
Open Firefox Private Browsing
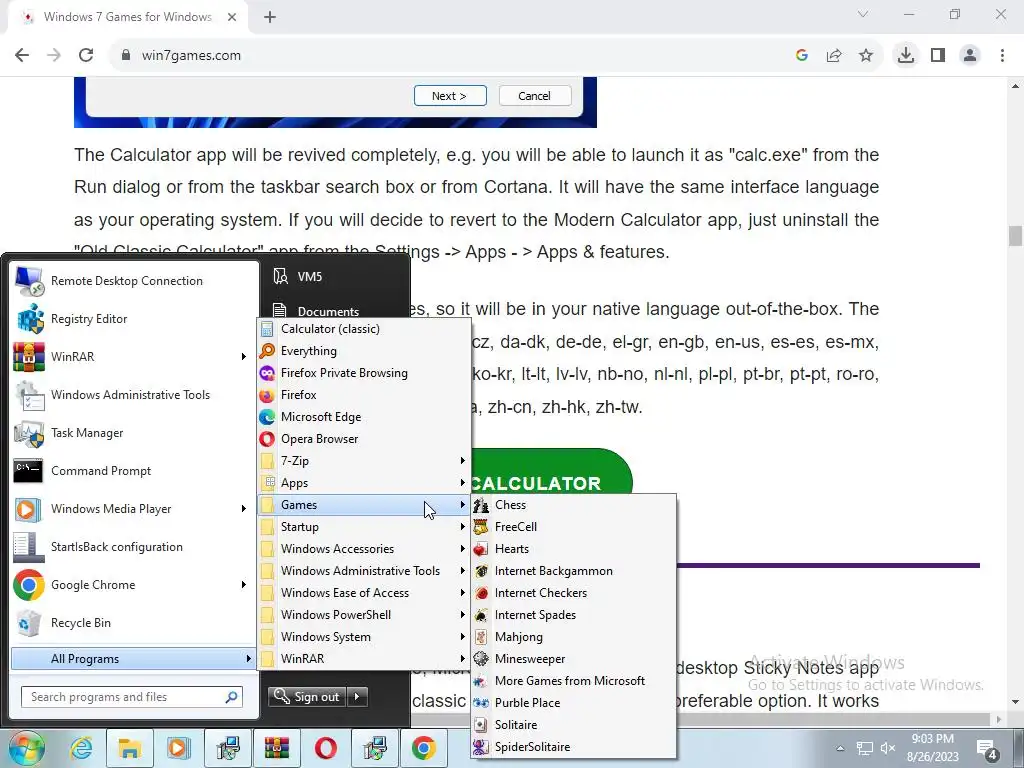pos(364,373)
